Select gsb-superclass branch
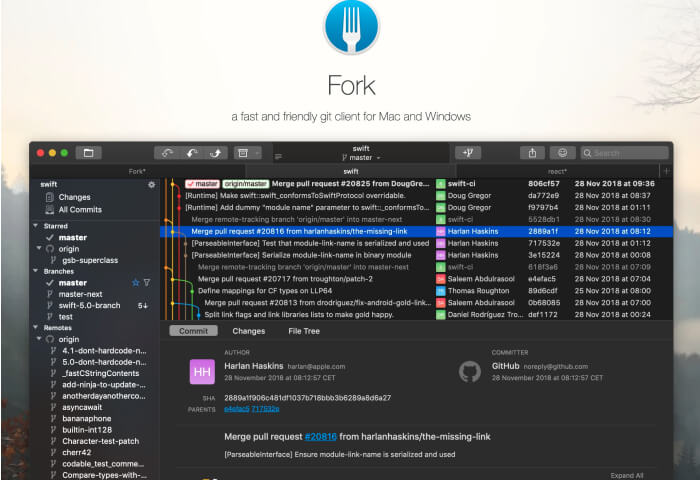Screen dimensions: 700x480 (90, 260)
